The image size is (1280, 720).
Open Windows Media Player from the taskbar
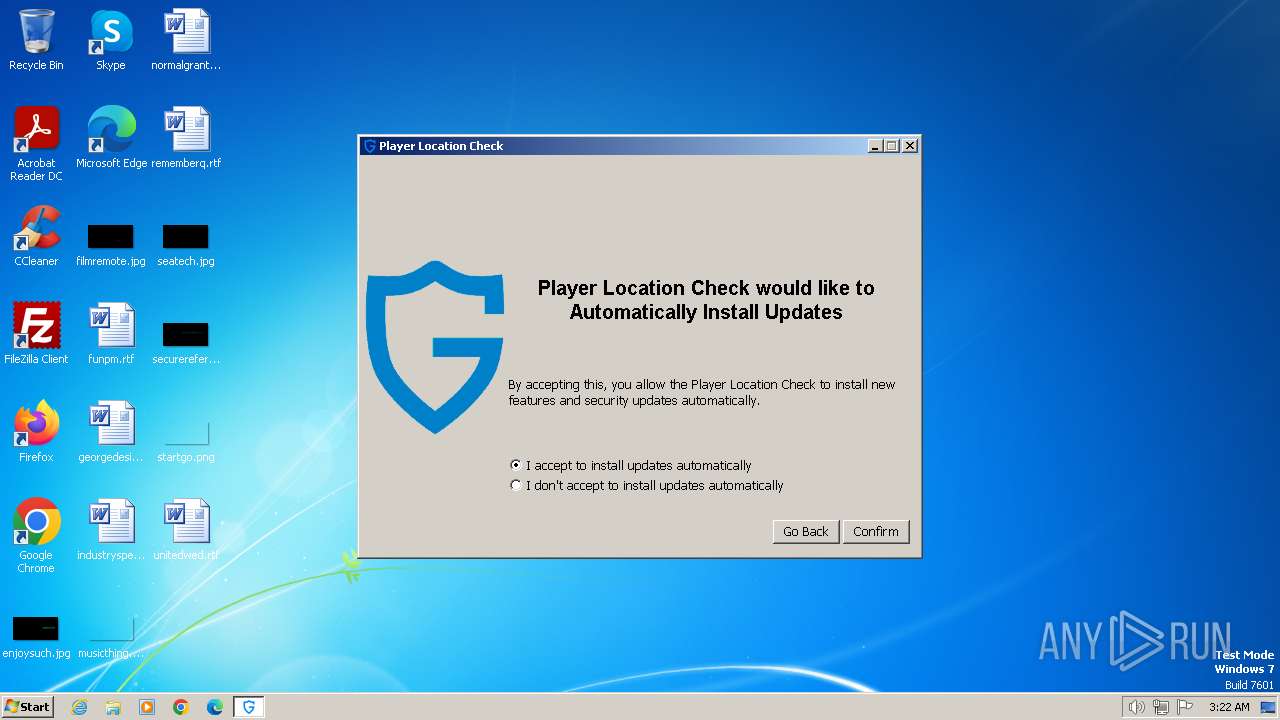coord(147,707)
